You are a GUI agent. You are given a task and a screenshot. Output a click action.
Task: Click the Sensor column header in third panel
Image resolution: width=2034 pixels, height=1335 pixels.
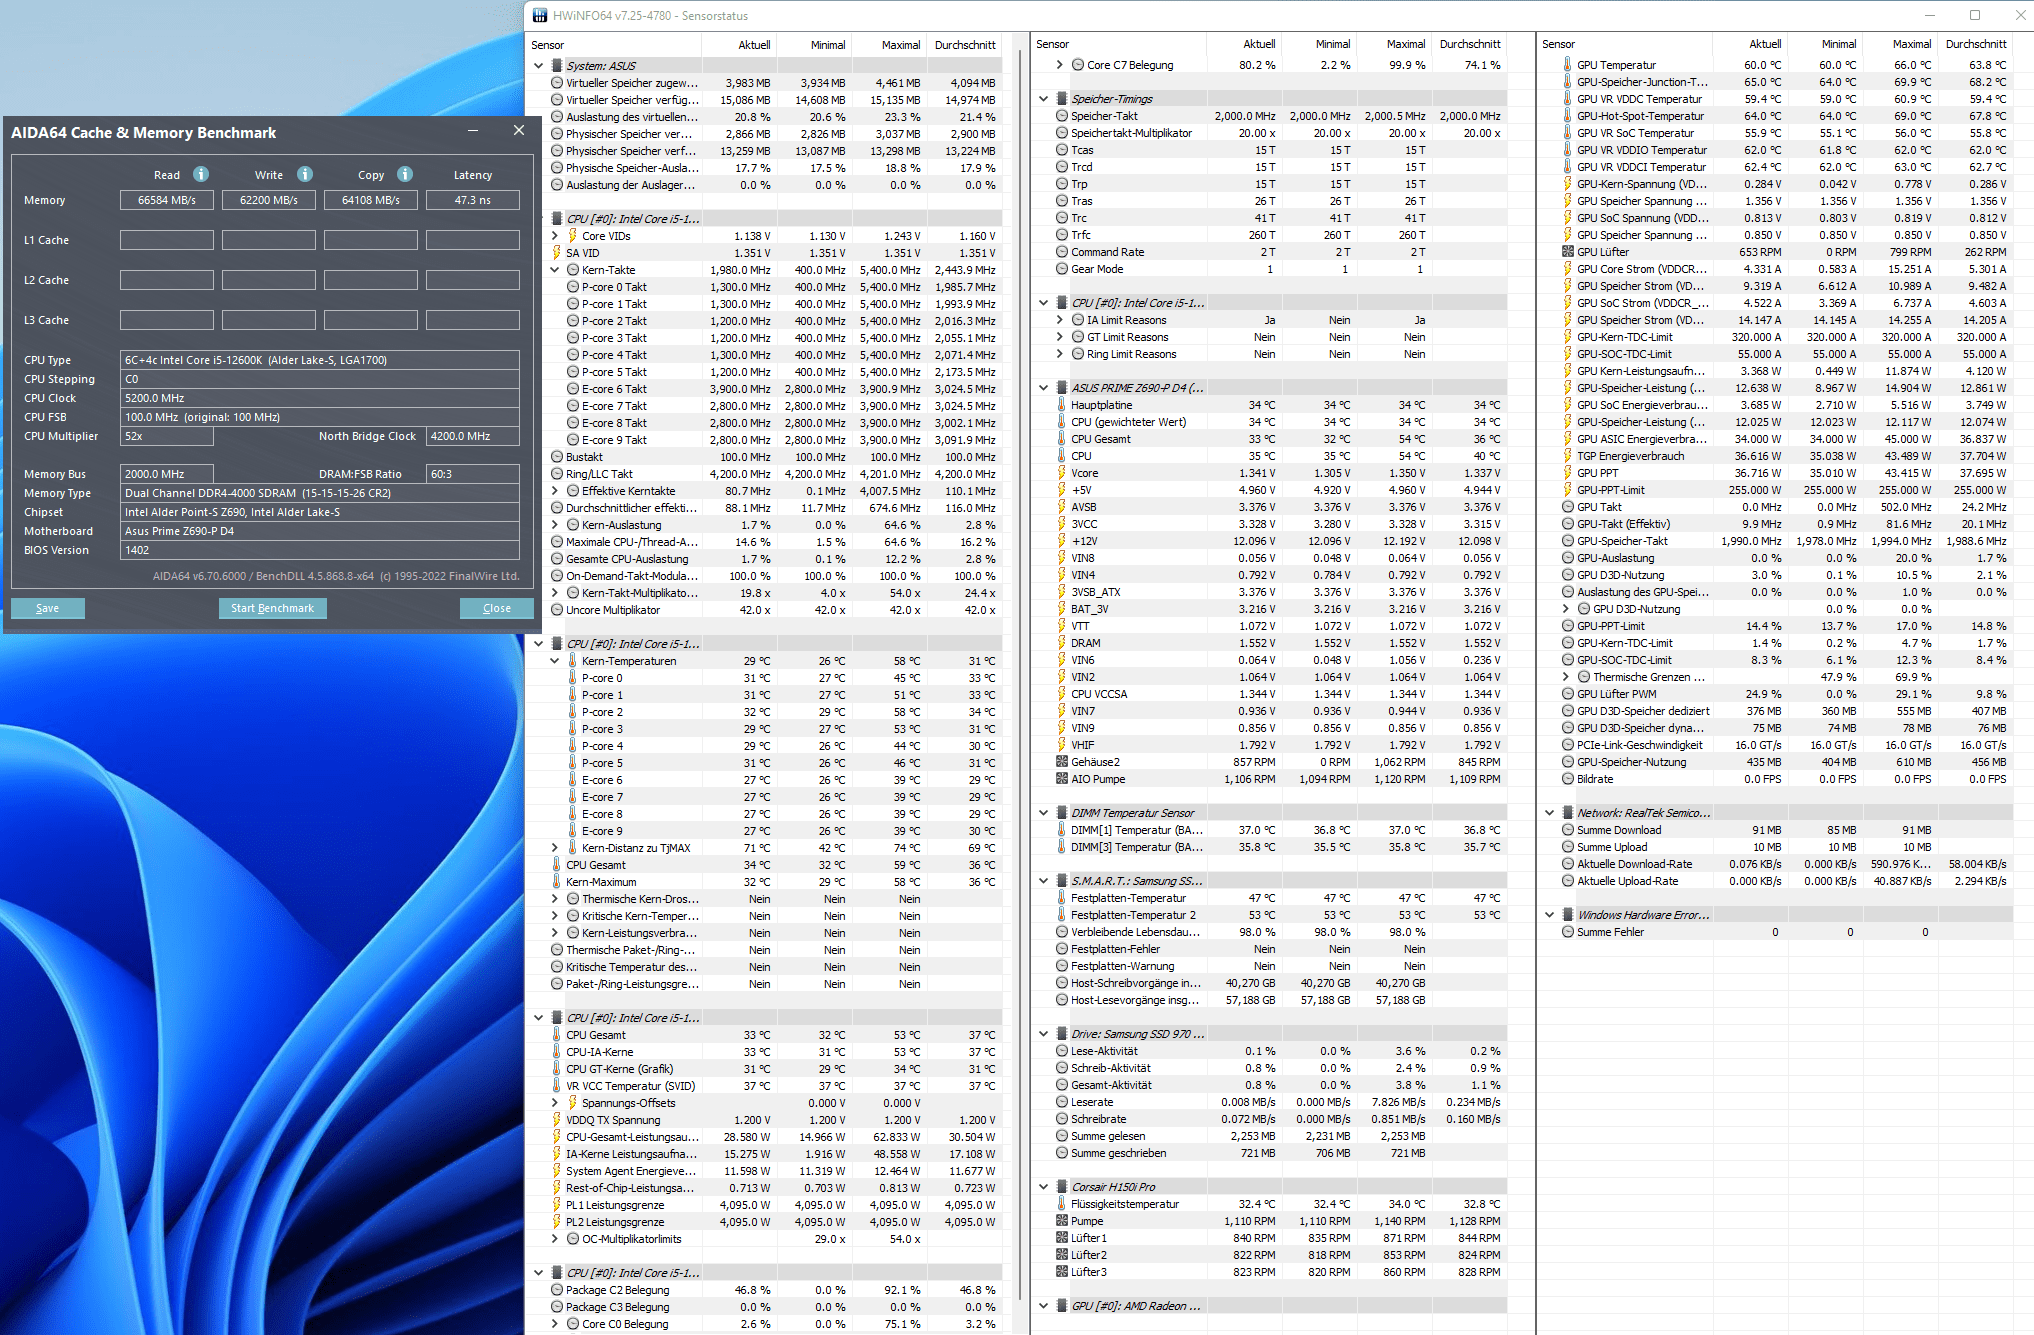coord(1626,44)
